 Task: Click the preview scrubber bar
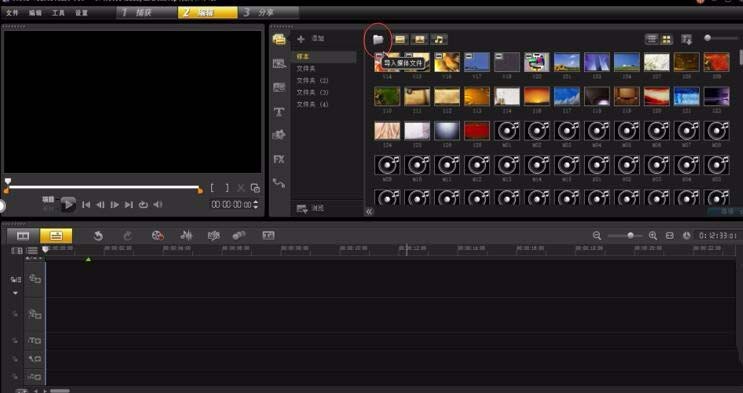[x=103, y=187]
